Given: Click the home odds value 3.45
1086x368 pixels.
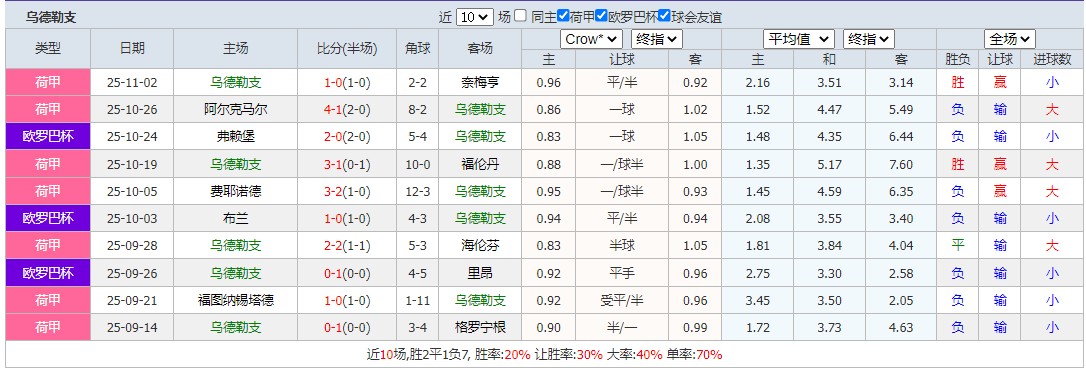Looking at the screenshot, I should pyautogui.click(x=758, y=300).
